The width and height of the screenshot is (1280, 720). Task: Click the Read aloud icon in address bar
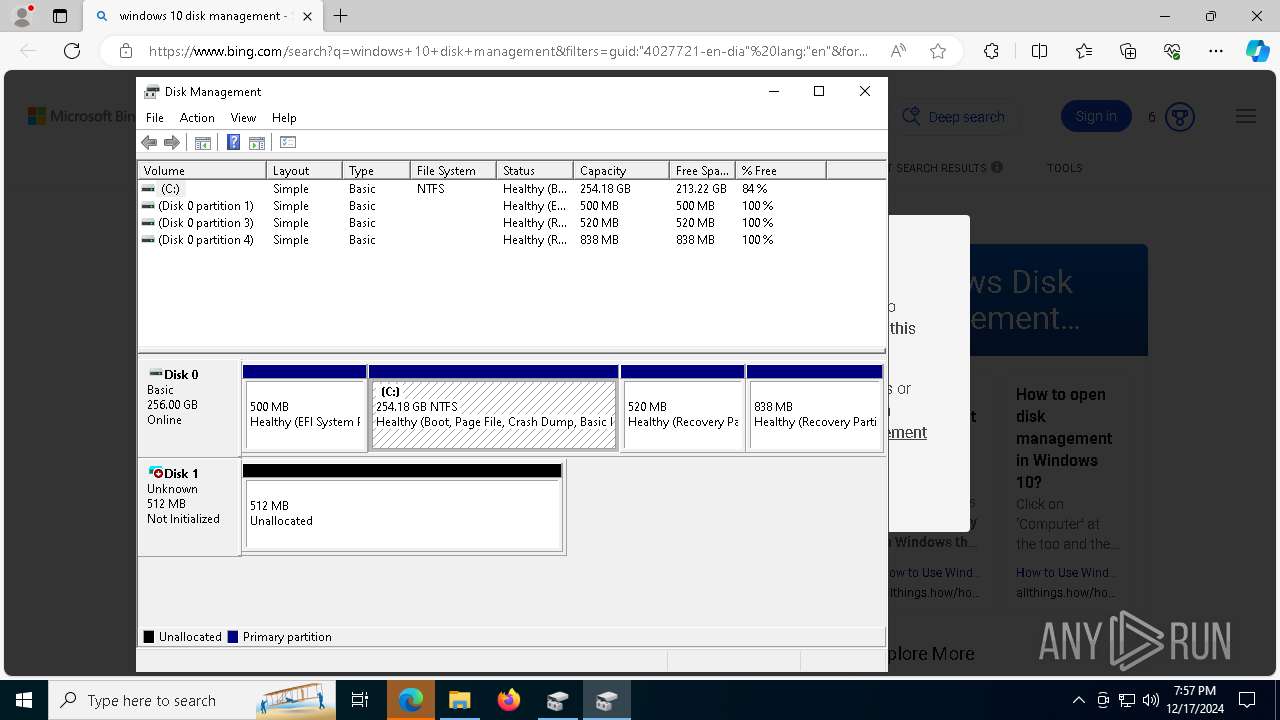pyautogui.click(x=898, y=51)
